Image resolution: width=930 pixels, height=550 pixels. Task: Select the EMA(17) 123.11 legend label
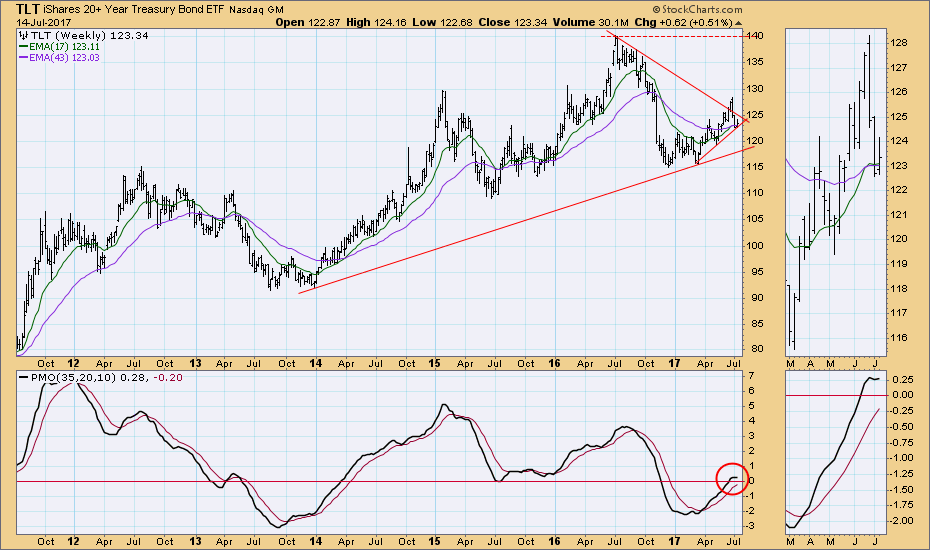tap(68, 46)
